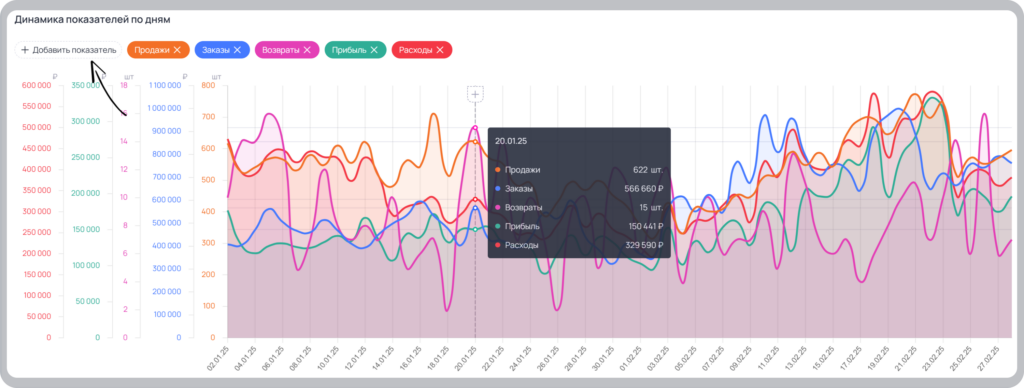
Task: Click the red 300 000 axis value
Action: [37, 212]
